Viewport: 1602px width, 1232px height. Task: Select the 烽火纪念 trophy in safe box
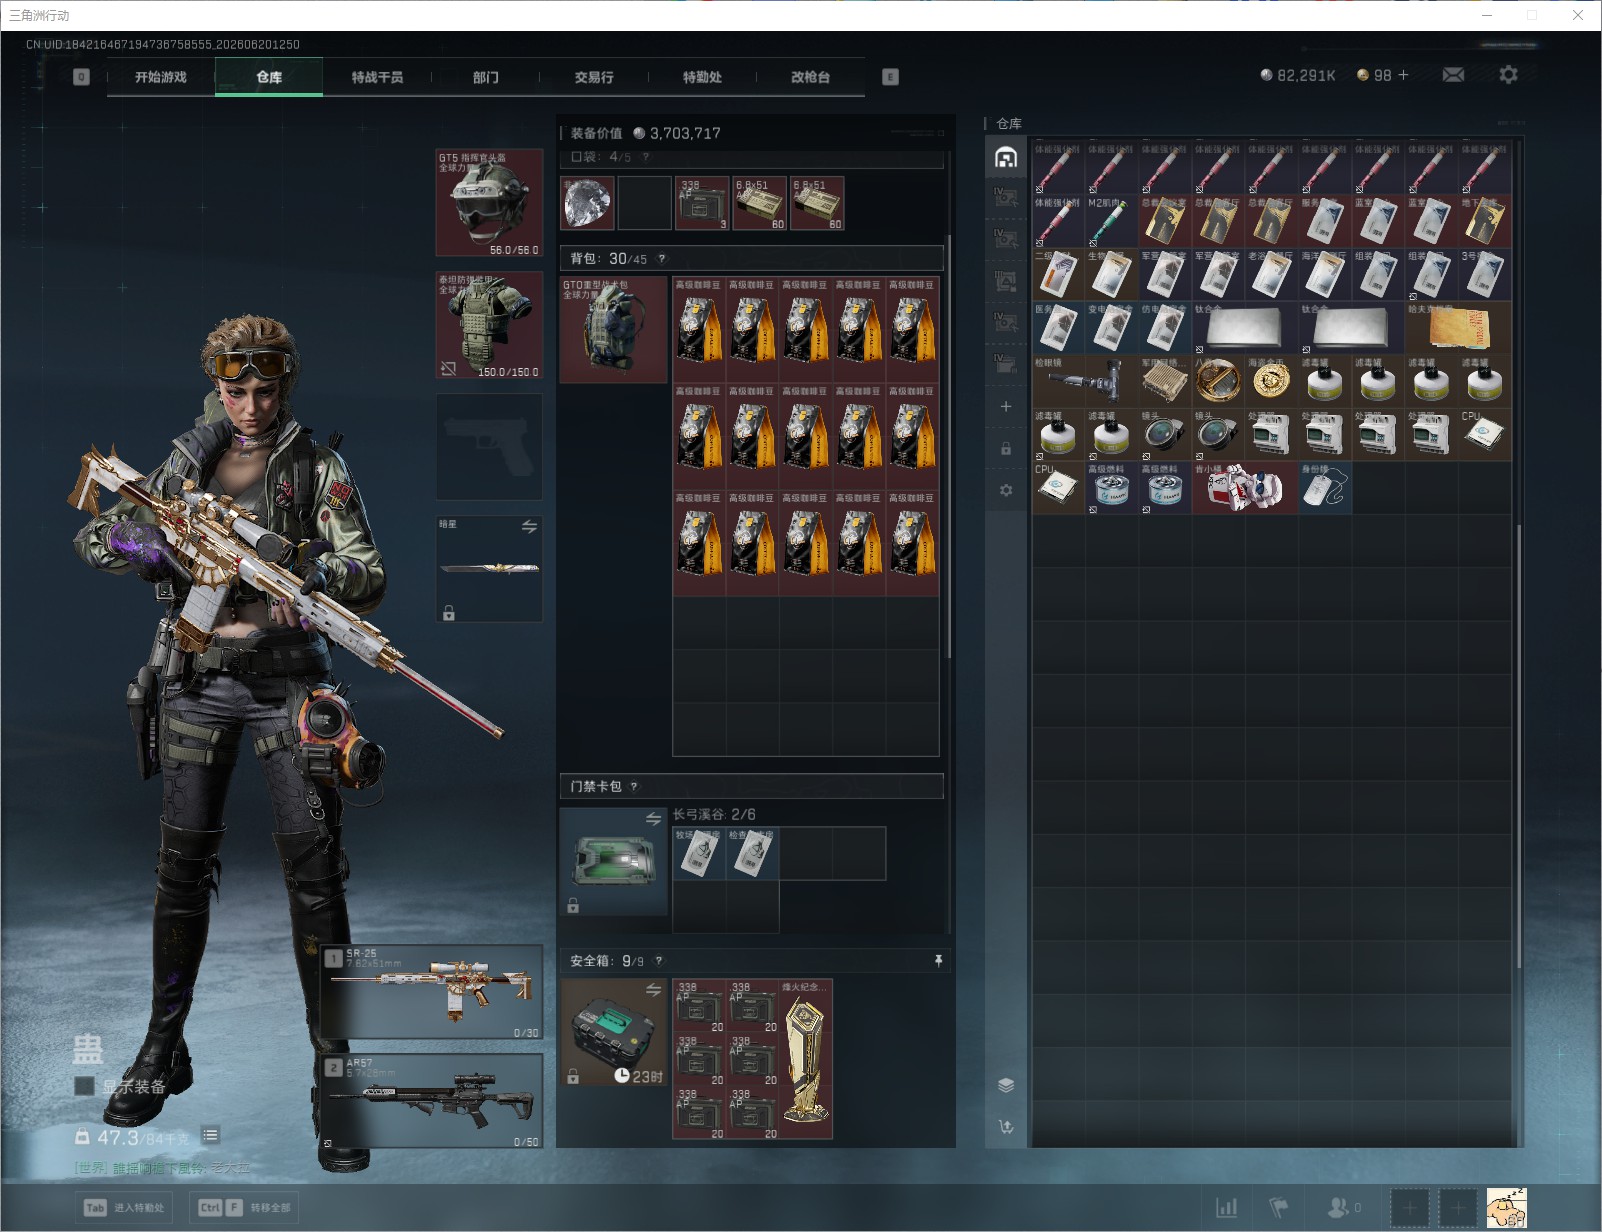click(806, 1059)
